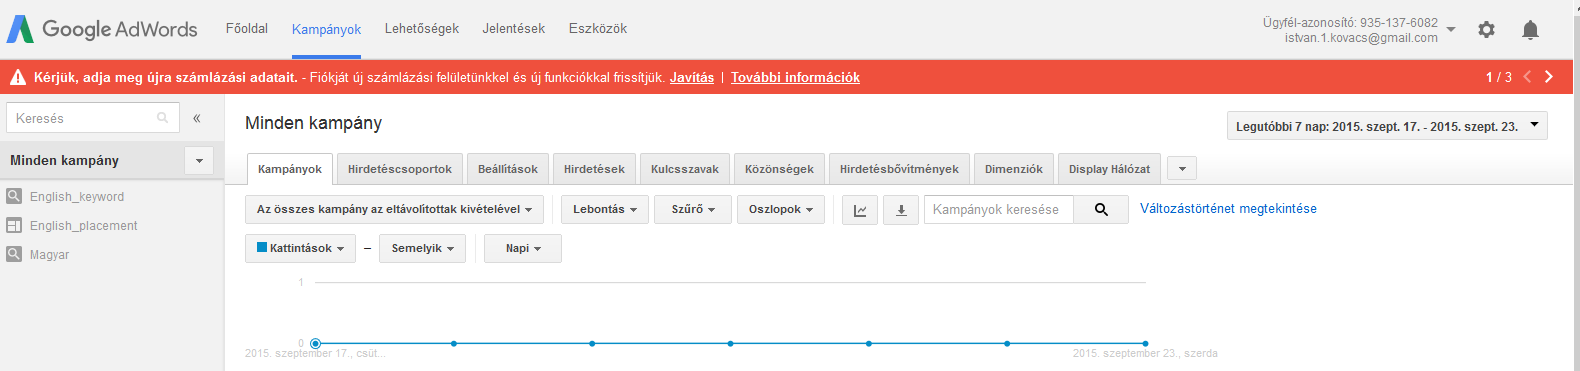Open the notifications bell
Viewport: 1580px width, 371px height.
(x=1530, y=30)
